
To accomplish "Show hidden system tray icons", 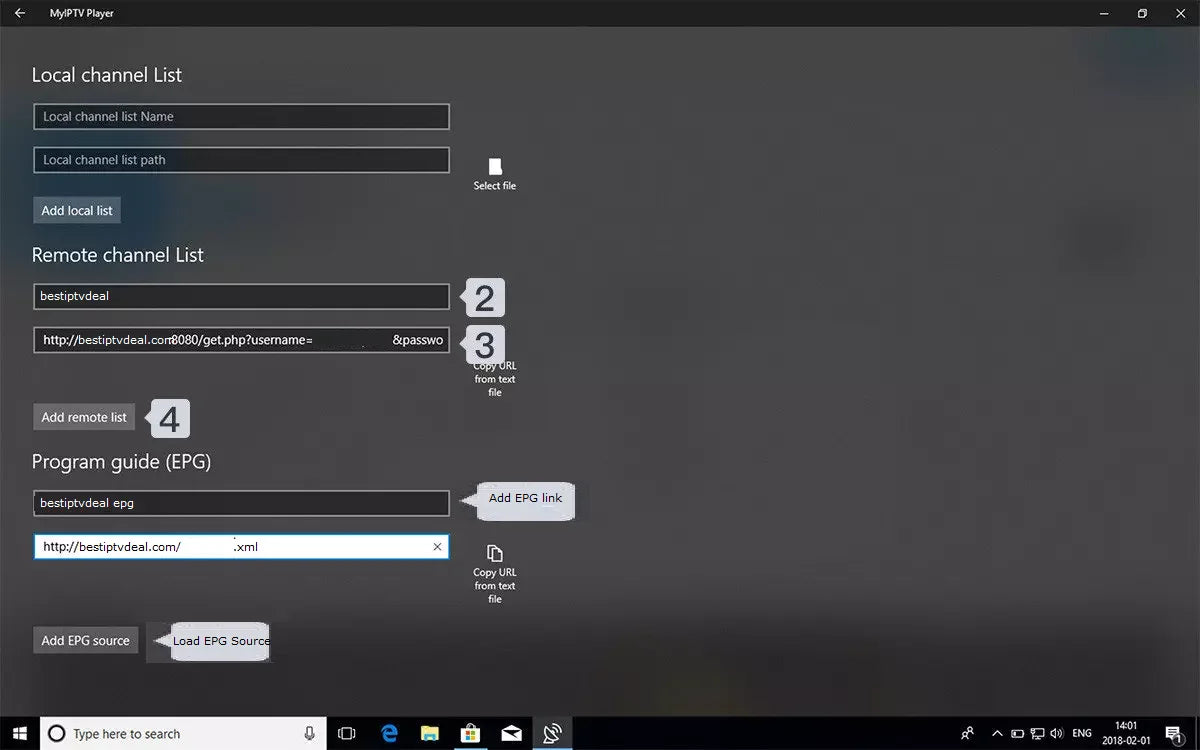I will [x=997, y=733].
